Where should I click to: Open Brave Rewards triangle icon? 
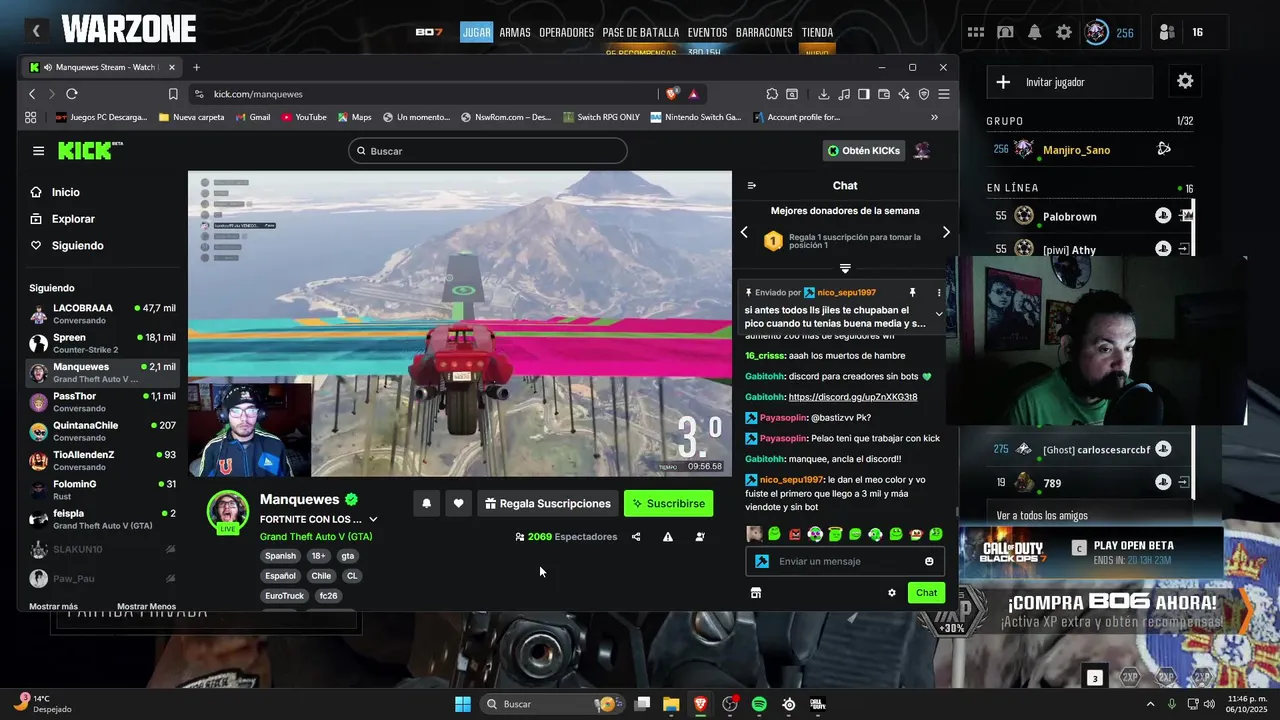tap(693, 94)
